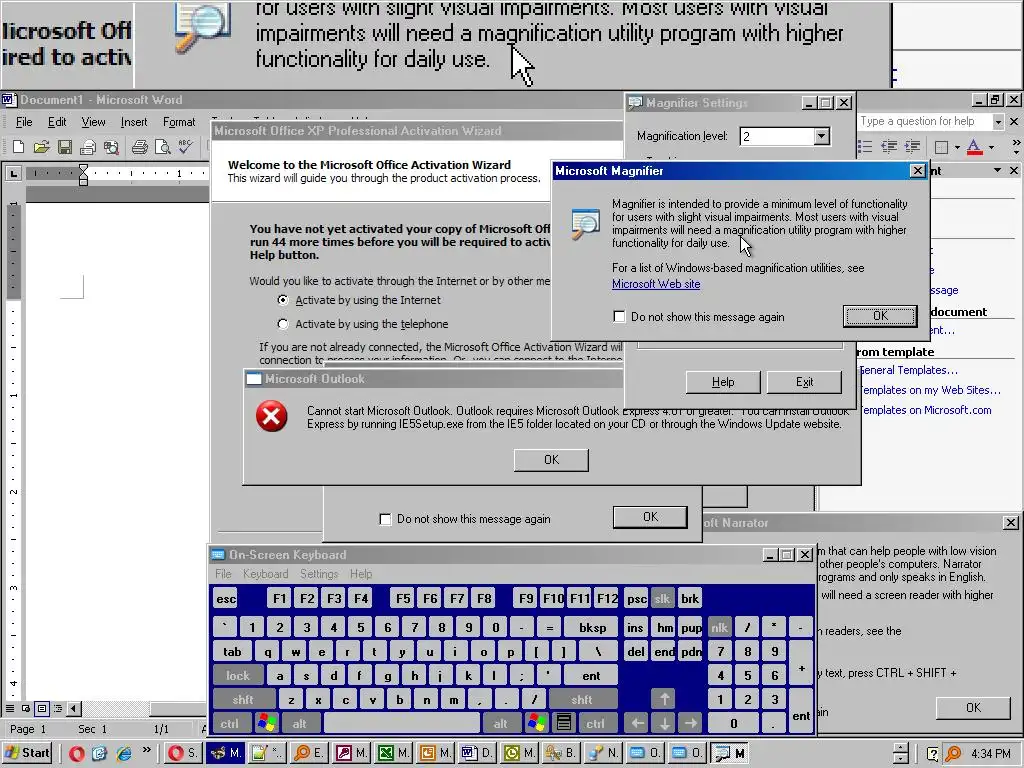The width and height of the screenshot is (1024, 768).
Task: Click OK in Microsoft Outlook error dialog
Action: coord(551,460)
